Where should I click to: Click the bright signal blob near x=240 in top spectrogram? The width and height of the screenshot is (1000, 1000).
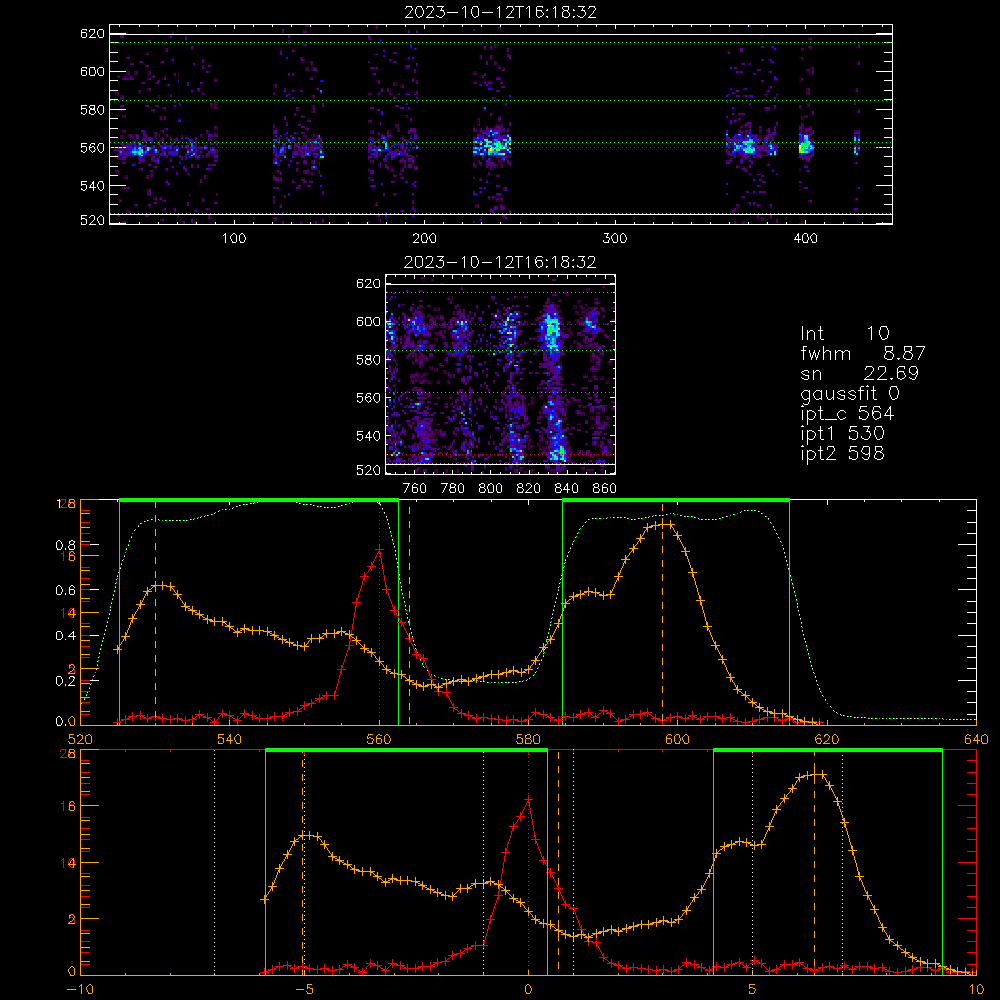coord(492,145)
